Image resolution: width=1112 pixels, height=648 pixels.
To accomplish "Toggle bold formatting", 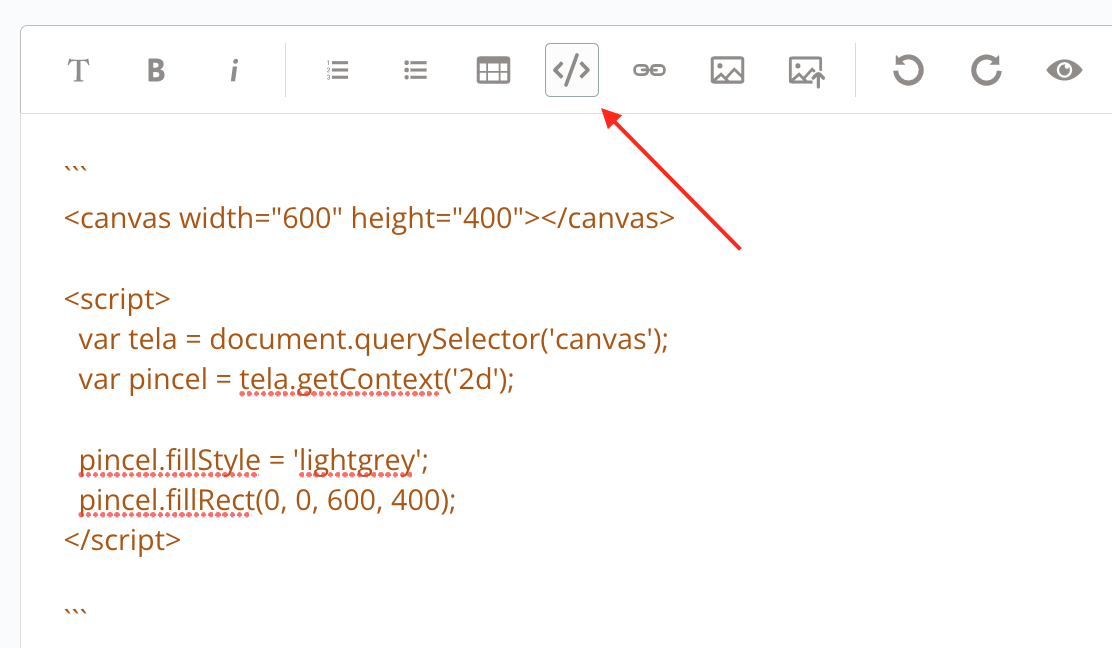I will 155,70.
